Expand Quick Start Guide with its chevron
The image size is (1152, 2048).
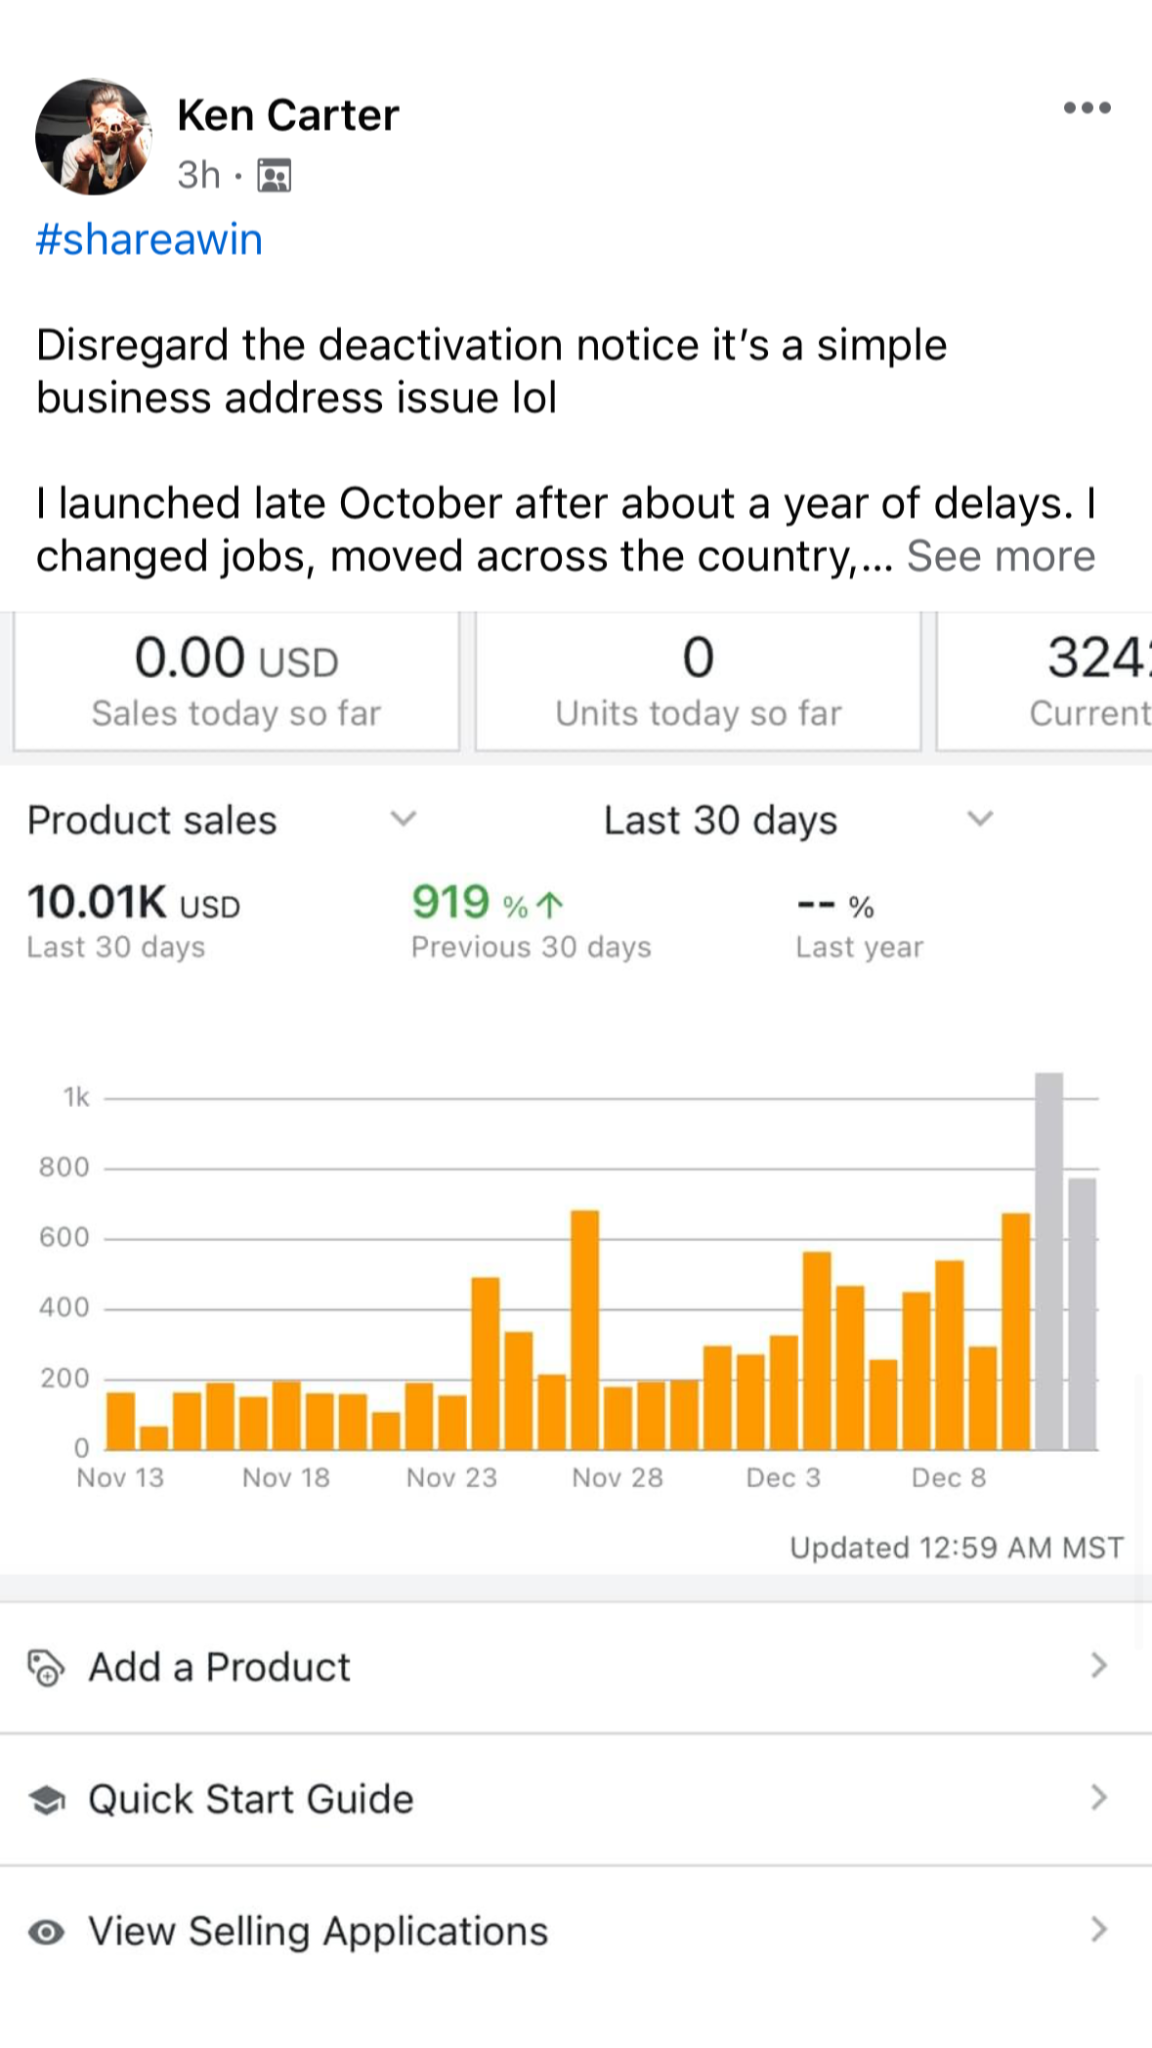1099,1798
